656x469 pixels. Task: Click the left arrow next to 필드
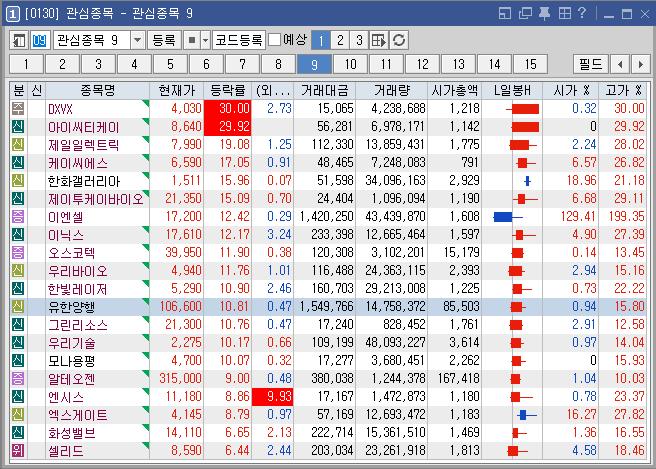(x=620, y=64)
